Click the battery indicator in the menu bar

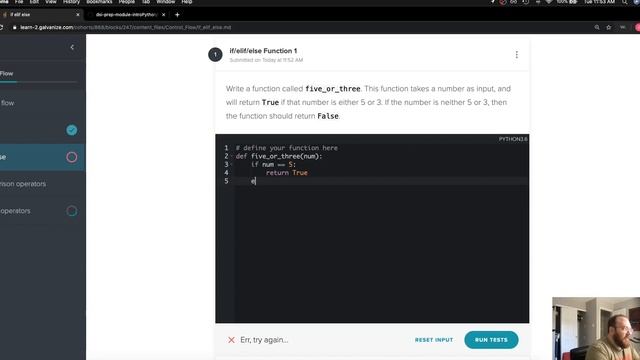point(568,2)
